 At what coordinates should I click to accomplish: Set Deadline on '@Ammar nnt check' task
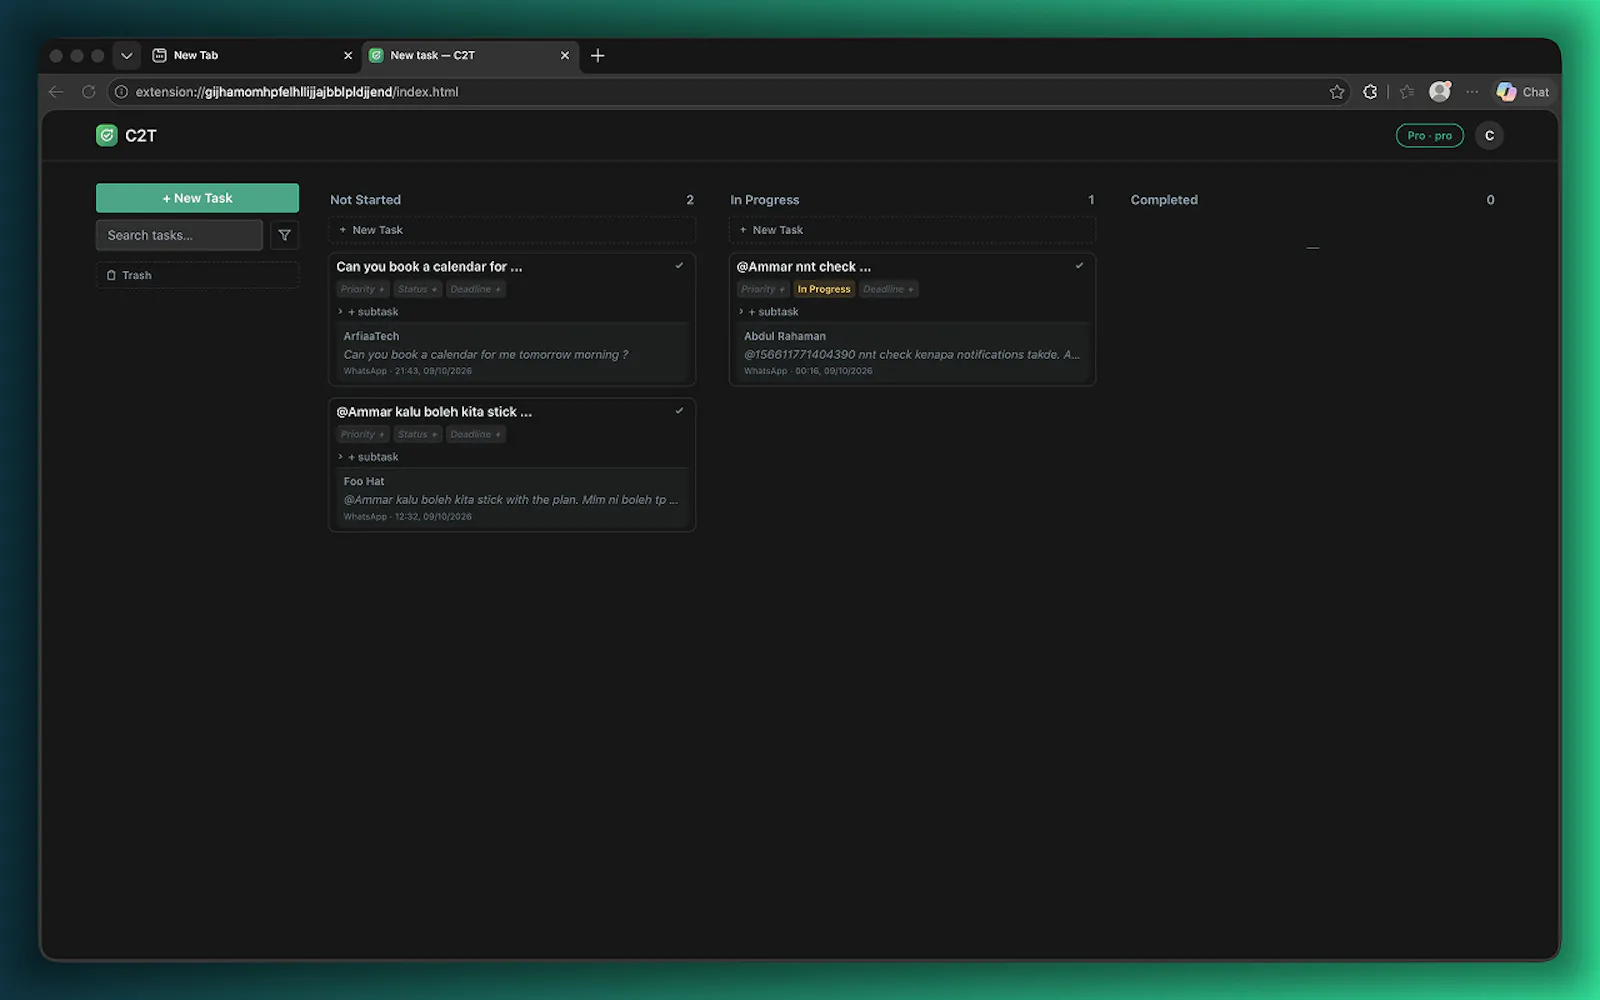888,289
